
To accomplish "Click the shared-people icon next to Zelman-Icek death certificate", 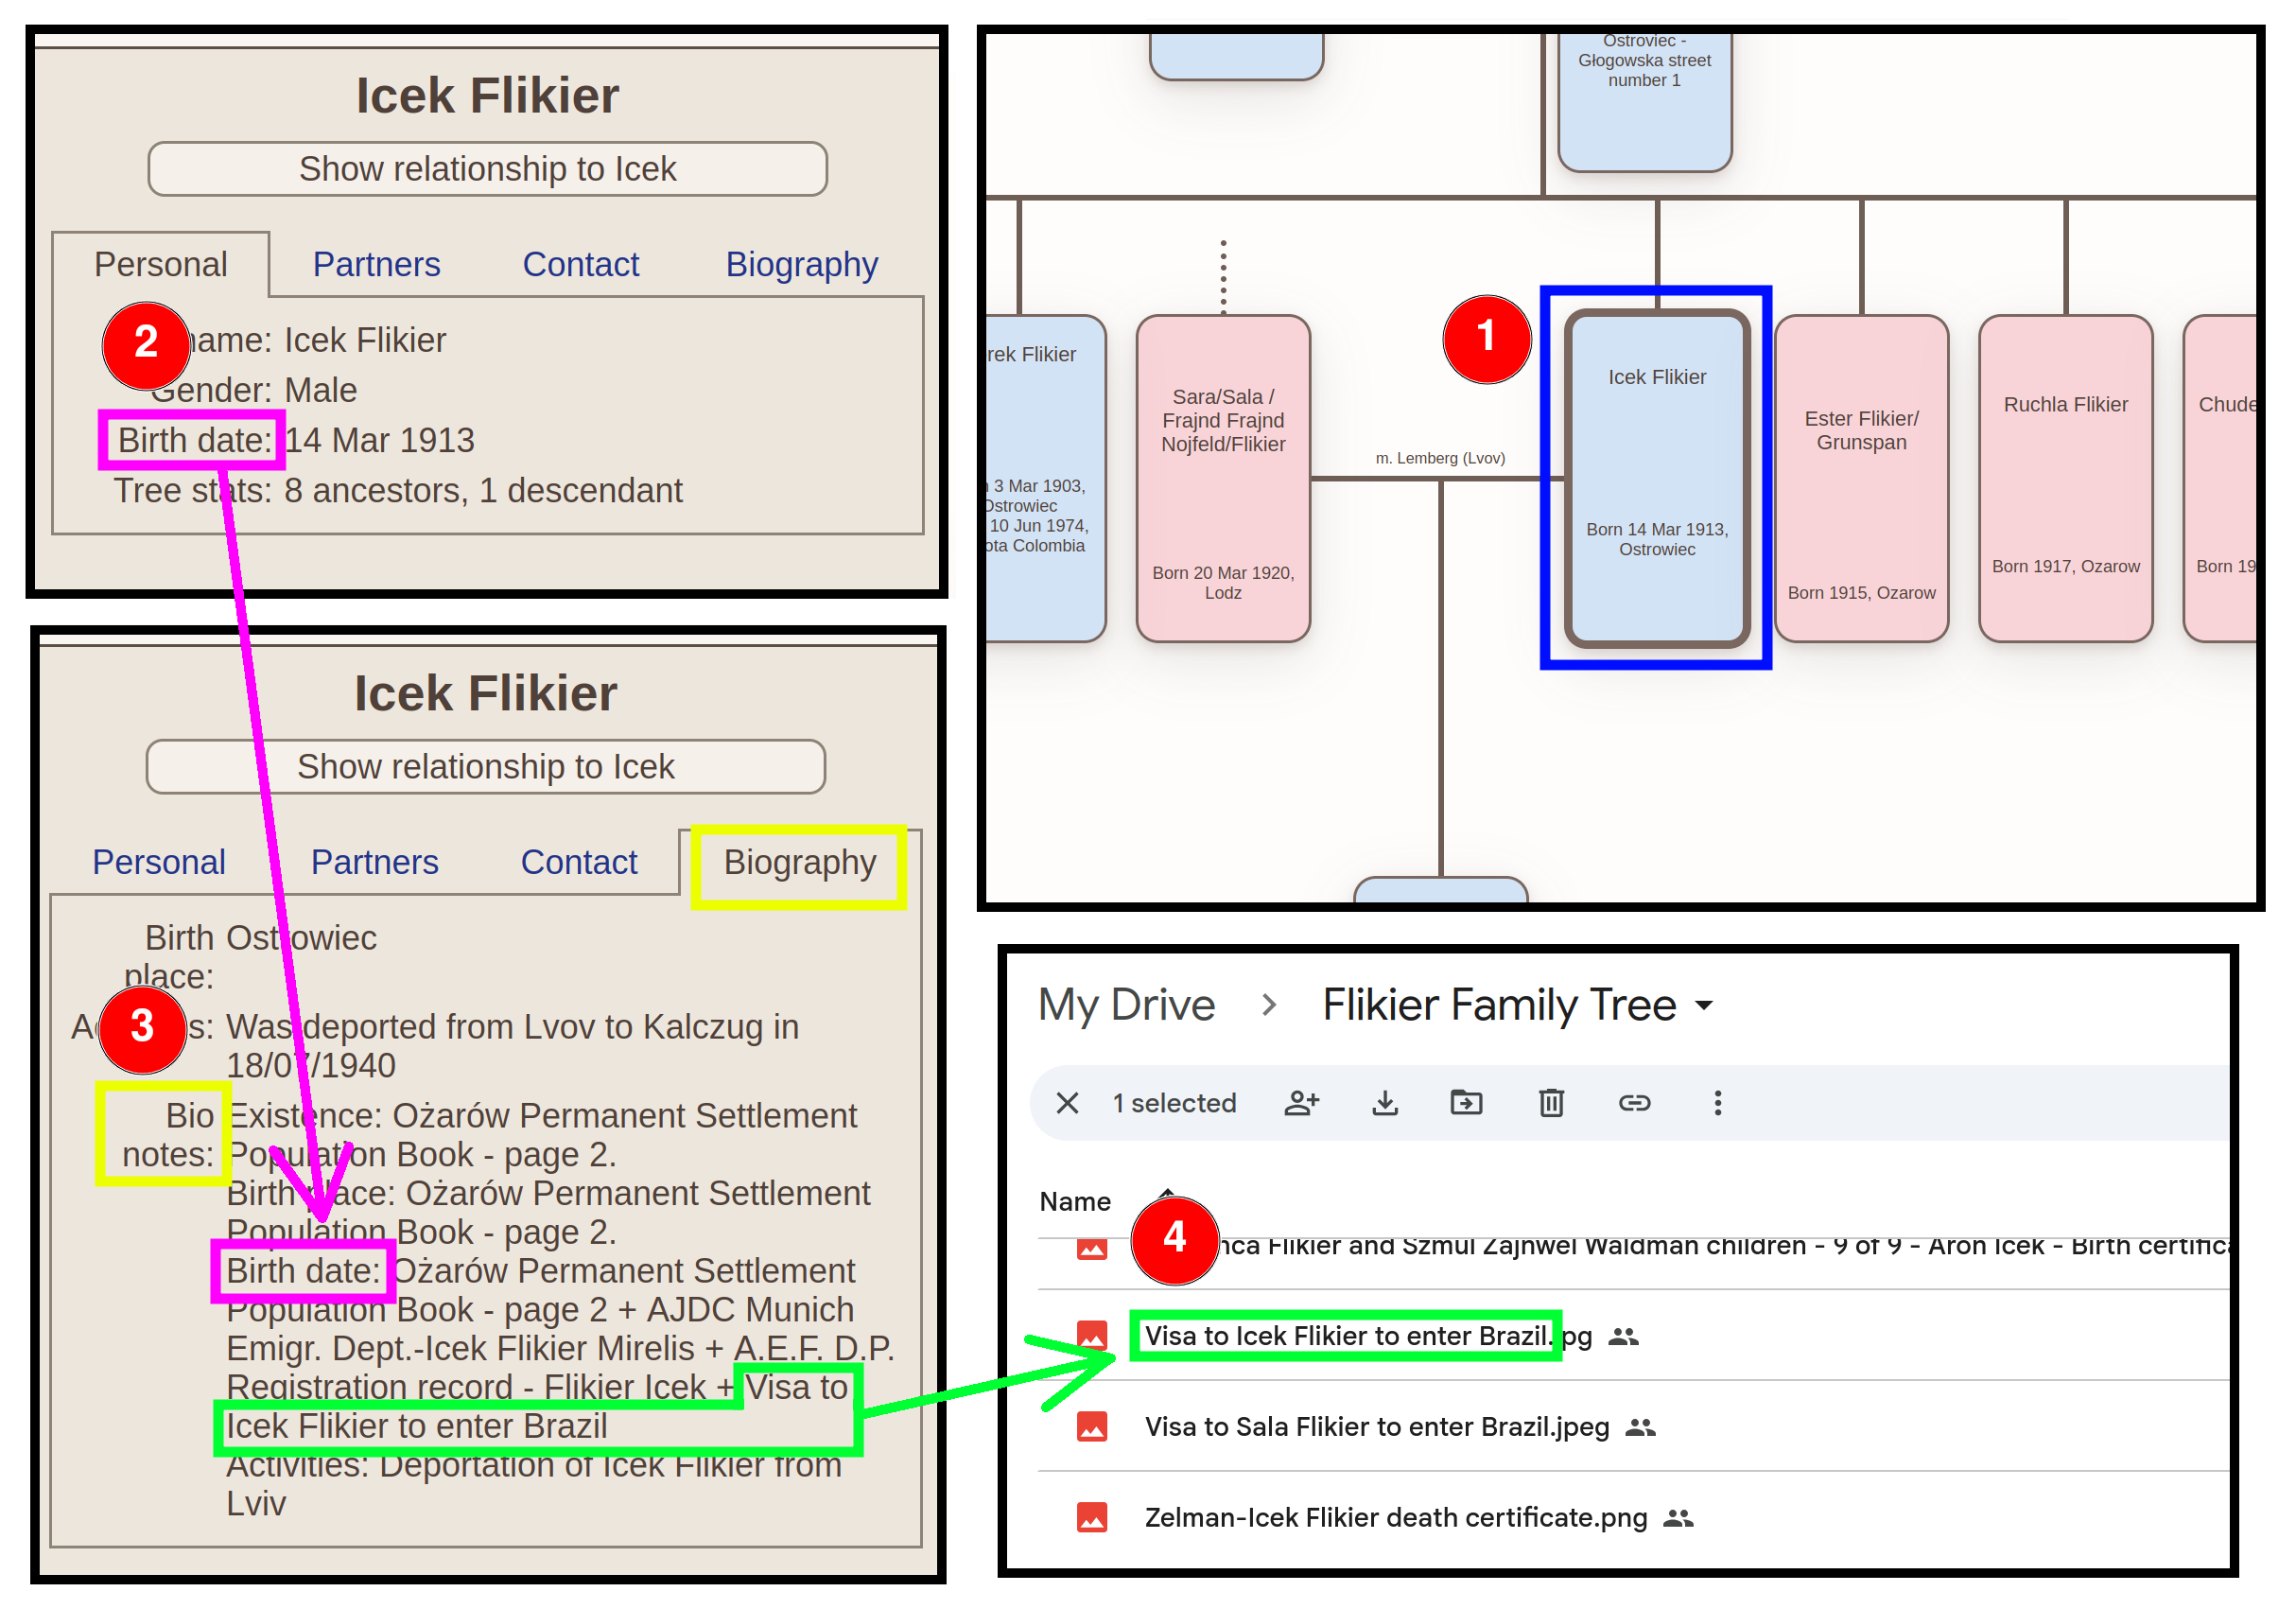I will (1681, 1518).
